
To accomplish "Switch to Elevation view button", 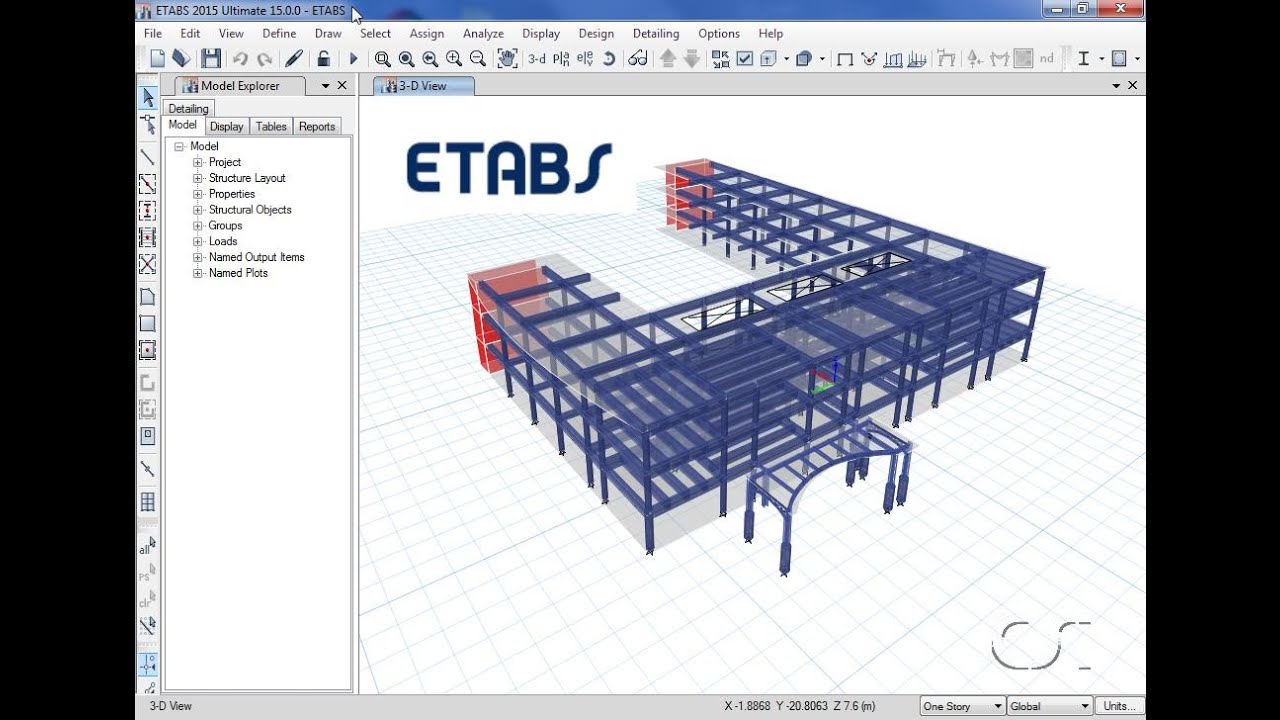I will point(584,59).
